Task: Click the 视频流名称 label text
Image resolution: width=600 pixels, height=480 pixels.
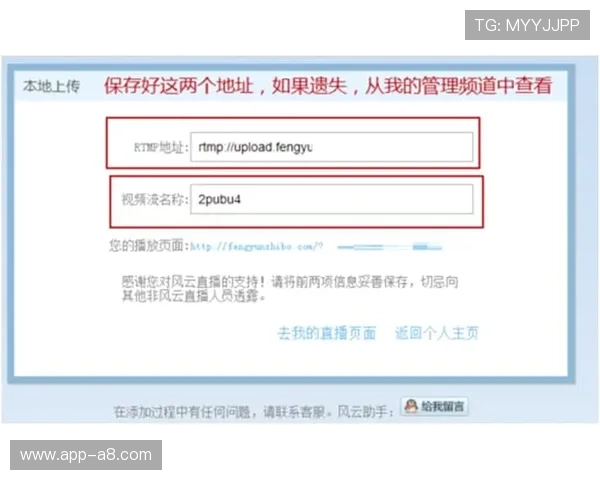Action: [155, 199]
